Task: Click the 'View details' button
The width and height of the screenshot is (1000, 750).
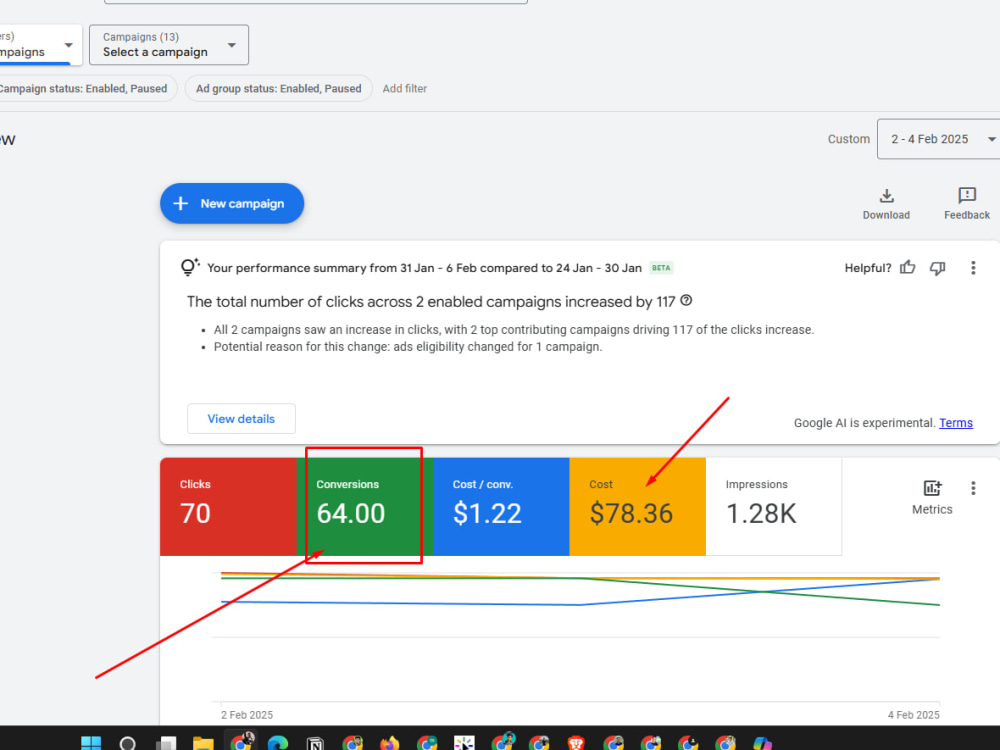Action: pyautogui.click(x=241, y=419)
